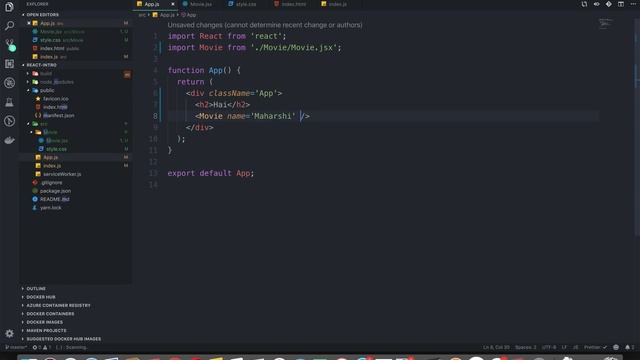The width and height of the screenshot is (640, 360).
Task: Open the Explorer view in activity bar
Action: coord(9,7)
